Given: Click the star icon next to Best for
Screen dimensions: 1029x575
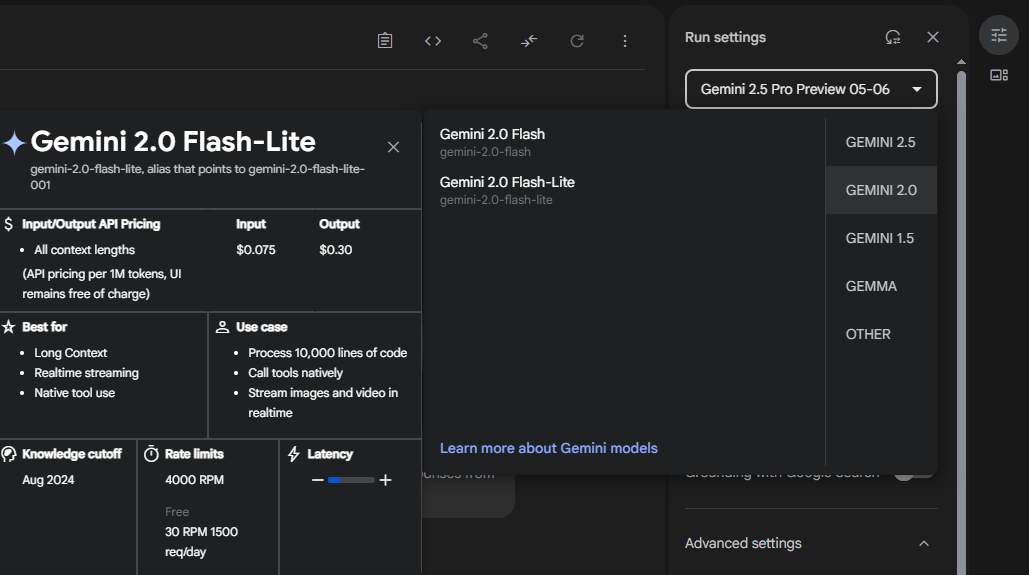Looking at the screenshot, I should click(x=9, y=327).
